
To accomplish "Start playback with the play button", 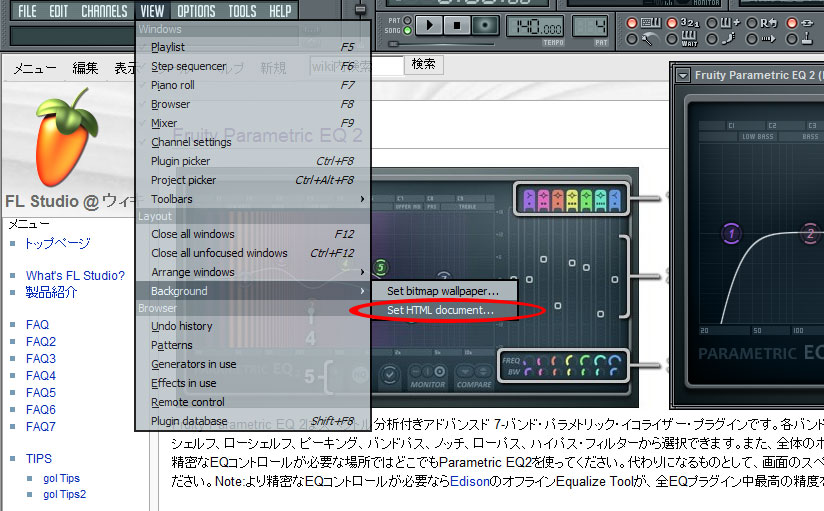I will [429, 25].
